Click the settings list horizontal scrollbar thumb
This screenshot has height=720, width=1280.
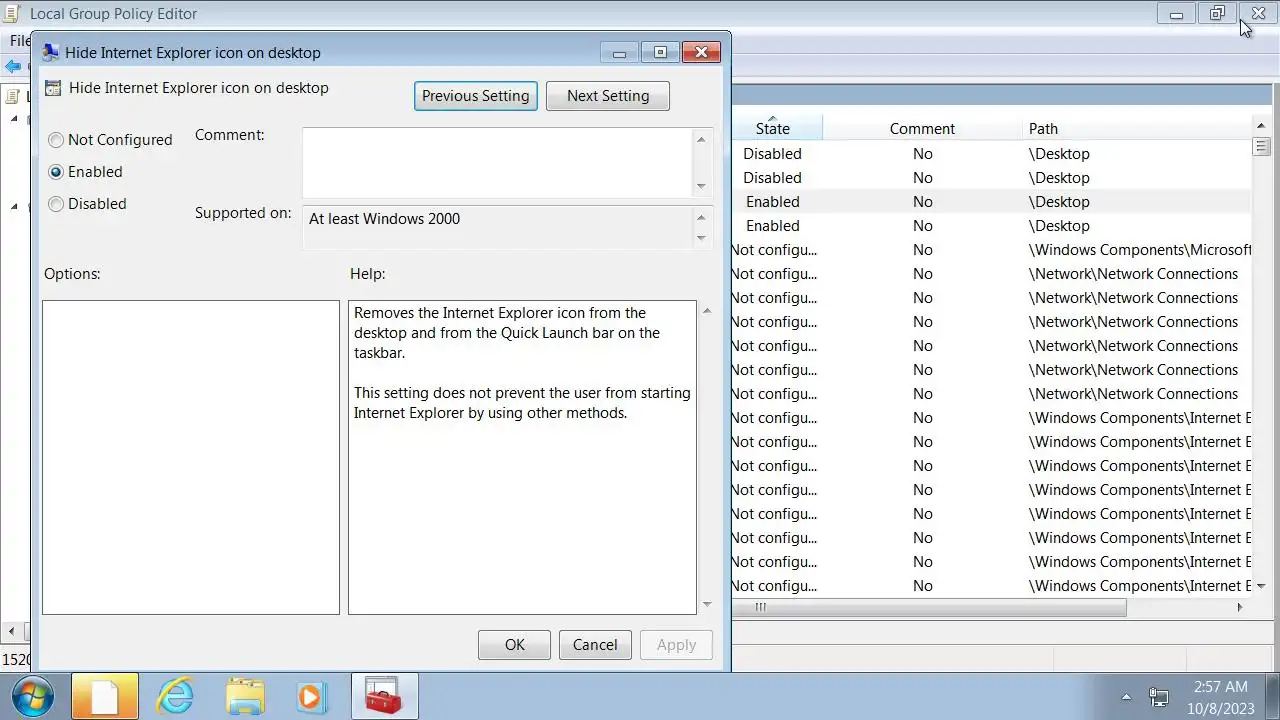click(x=929, y=607)
